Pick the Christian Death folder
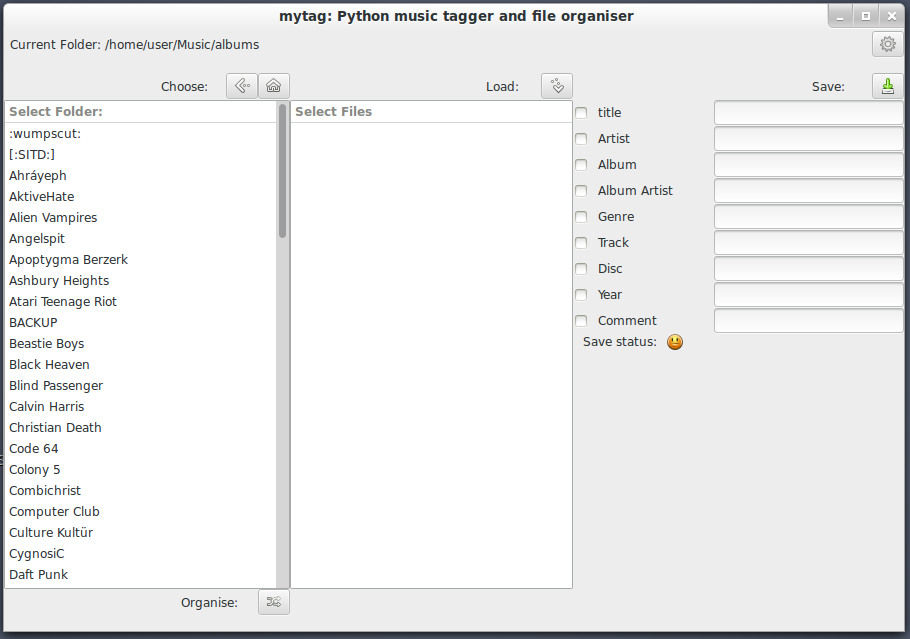This screenshot has height=639, width=910. 140,428
